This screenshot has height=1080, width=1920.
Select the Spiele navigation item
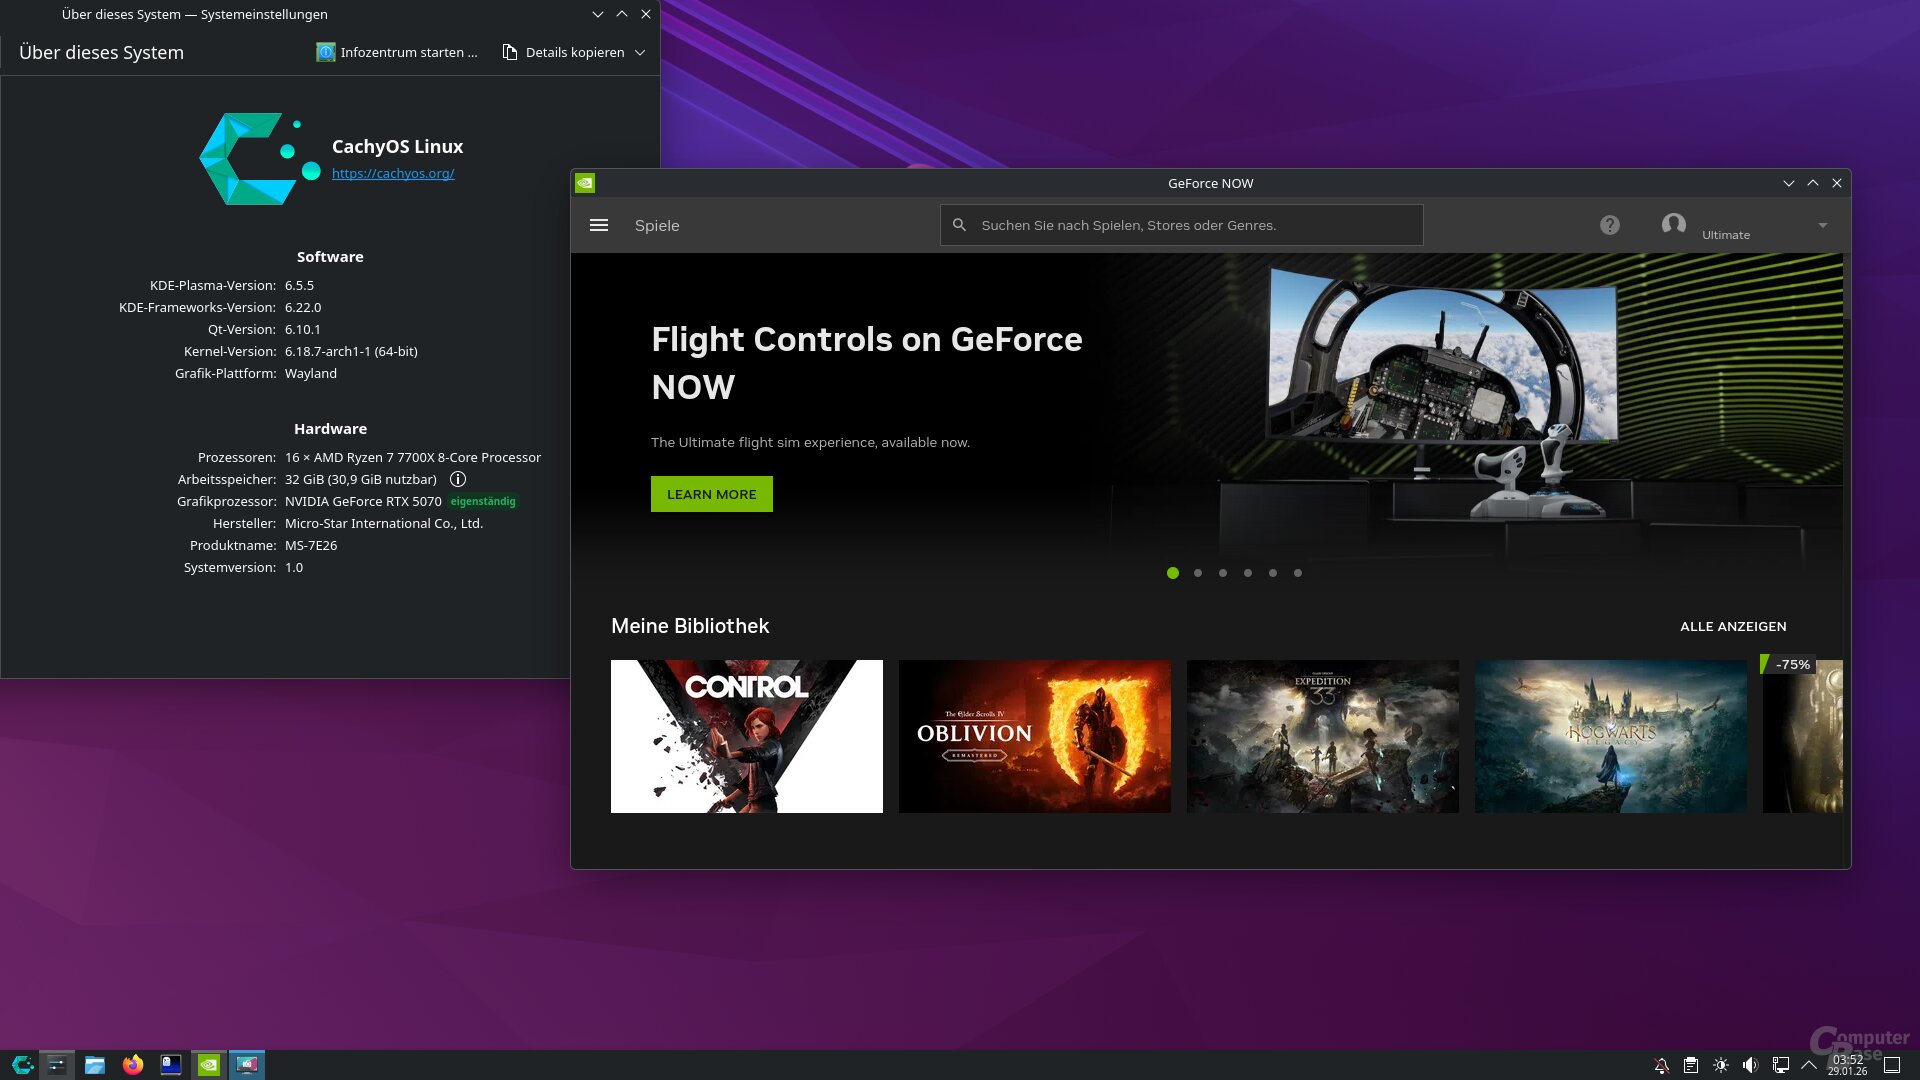click(x=657, y=225)
